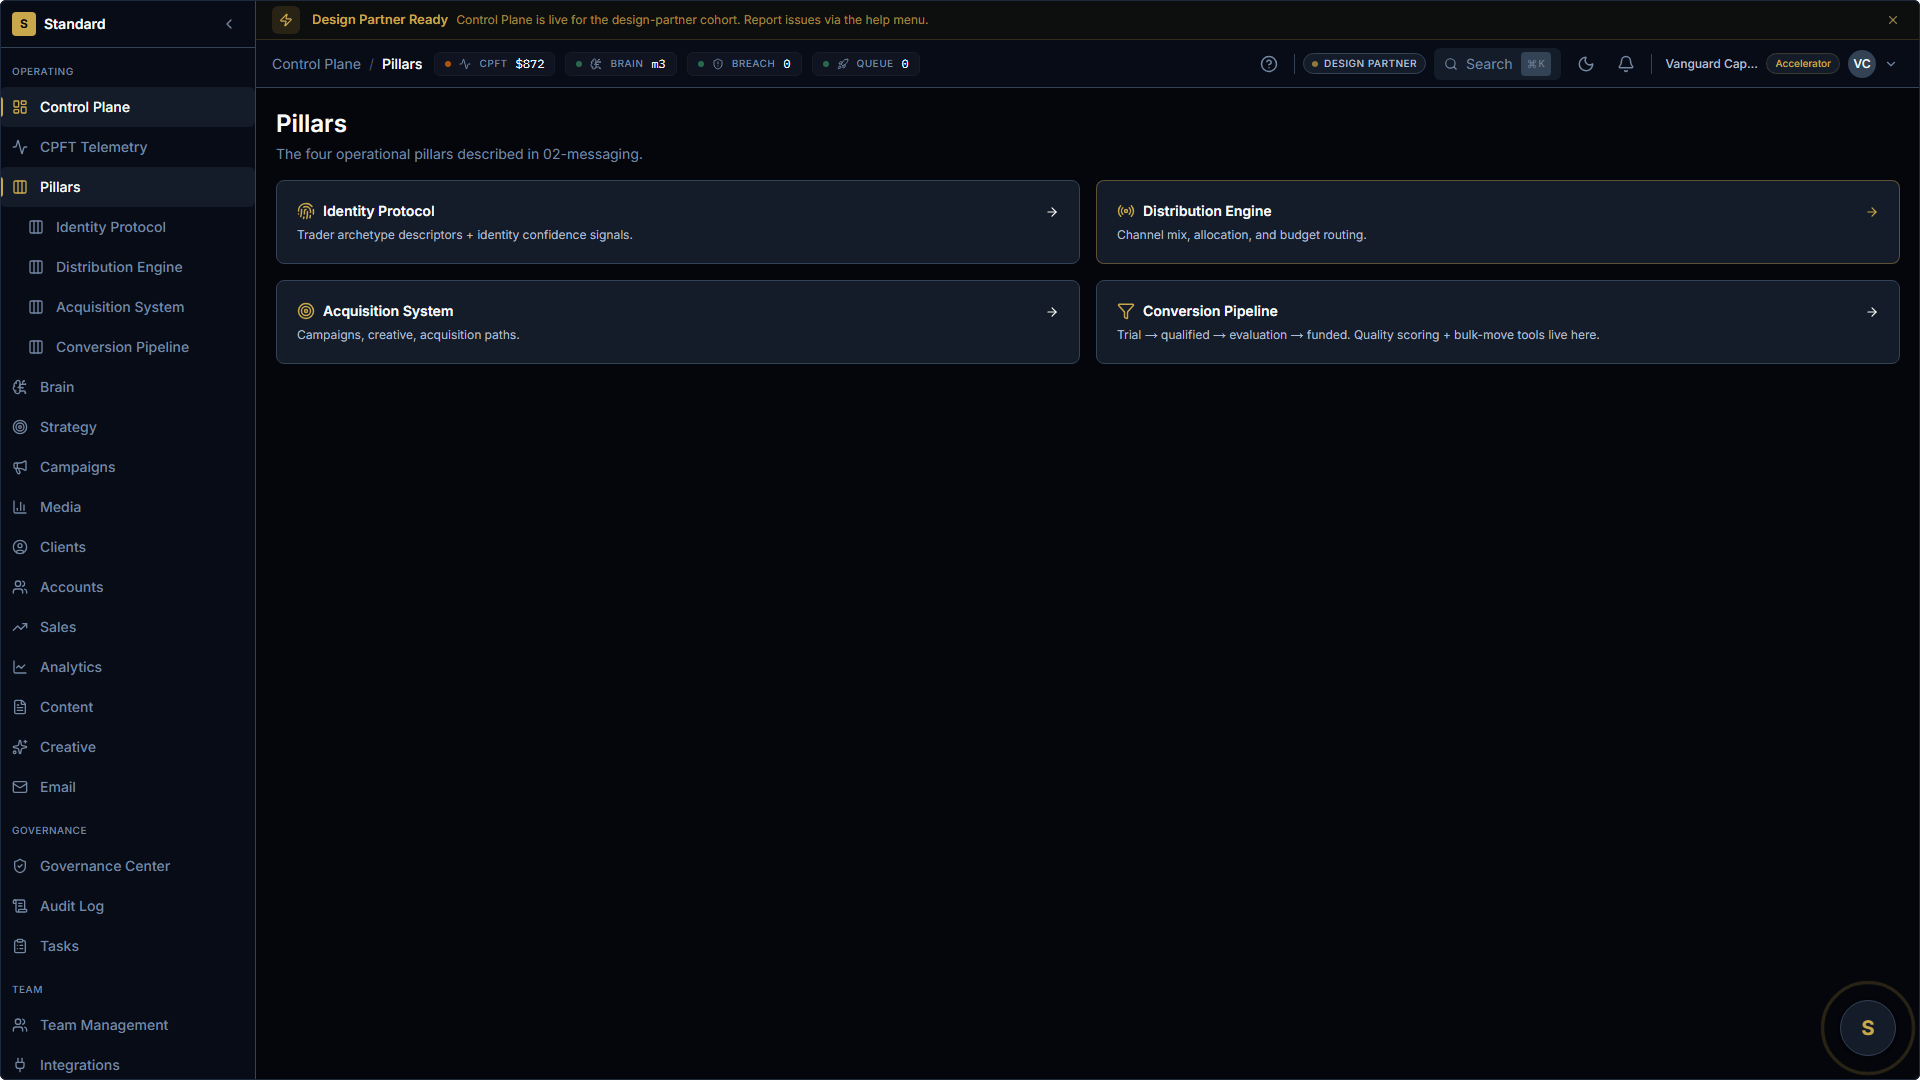Open the floating S assistant button
Screen dimensions: 1920x1080
pyautogui.click(x=1868, y=1028)
